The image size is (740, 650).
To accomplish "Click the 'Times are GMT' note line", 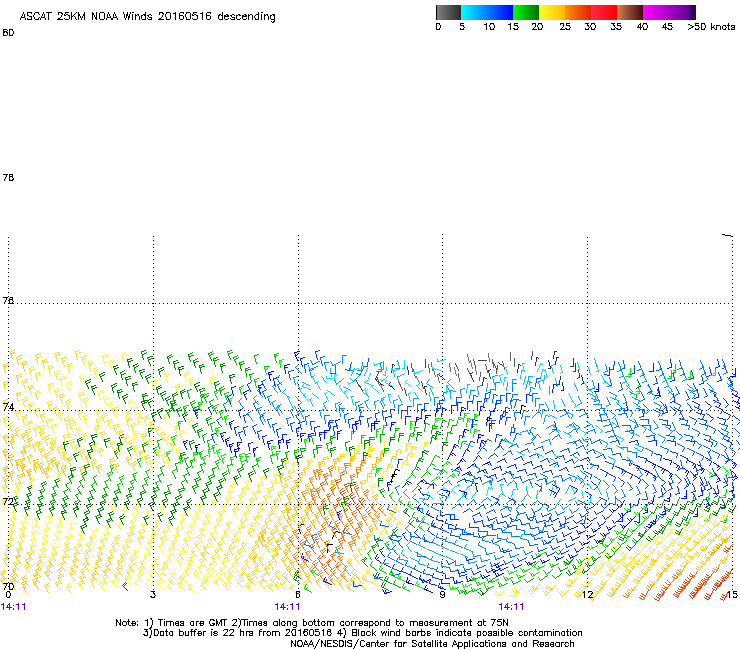I will click(312, 623).
